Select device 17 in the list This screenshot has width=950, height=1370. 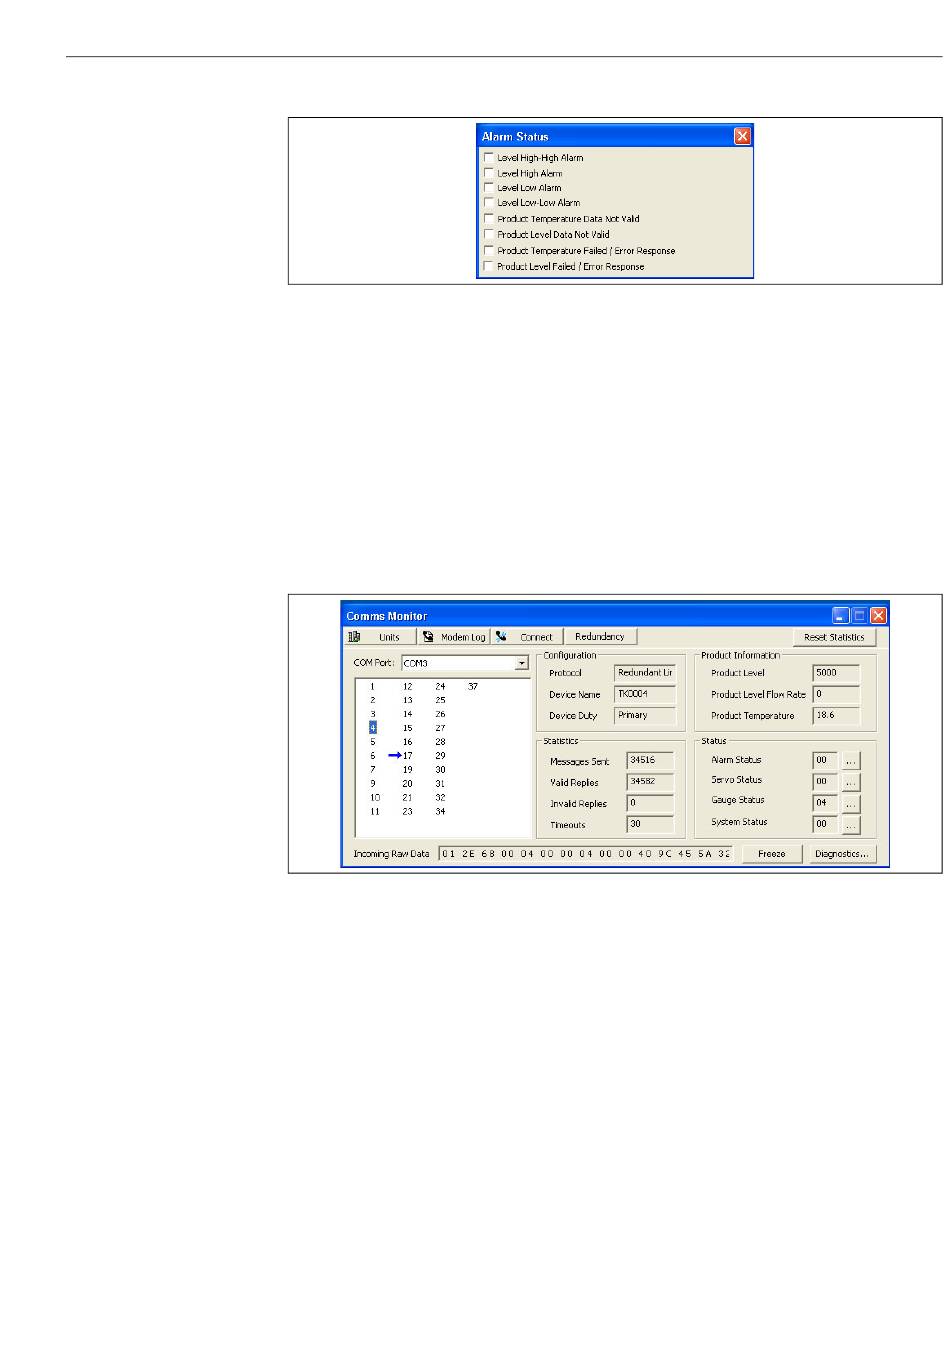[x=408, y=756]
